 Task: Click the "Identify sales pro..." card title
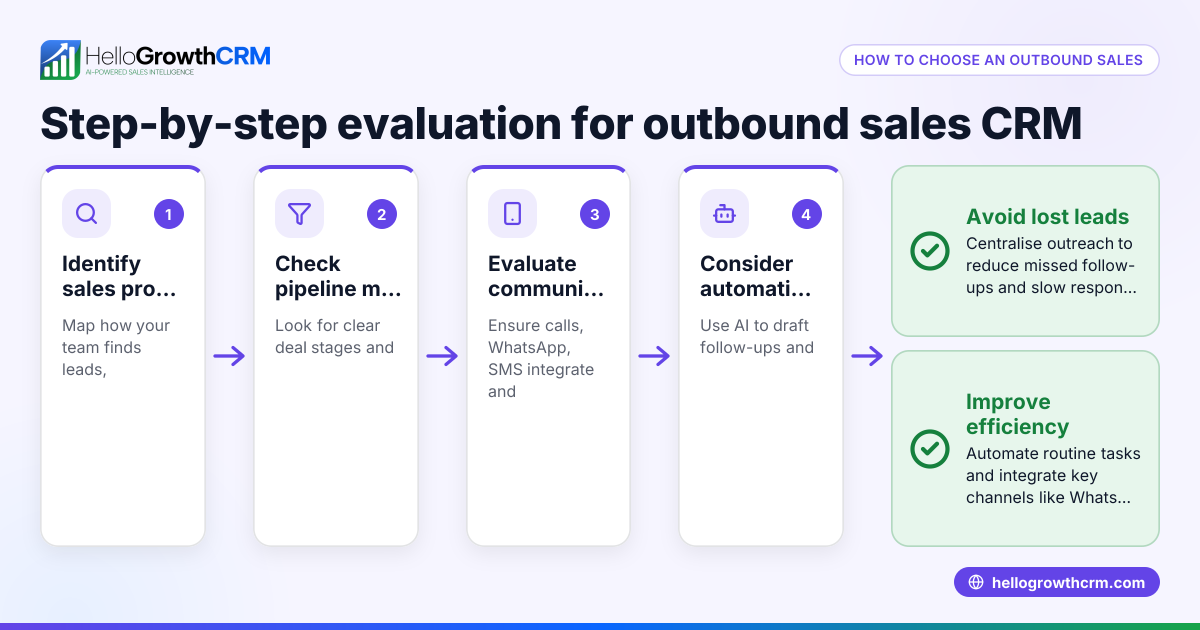point(119,276)
